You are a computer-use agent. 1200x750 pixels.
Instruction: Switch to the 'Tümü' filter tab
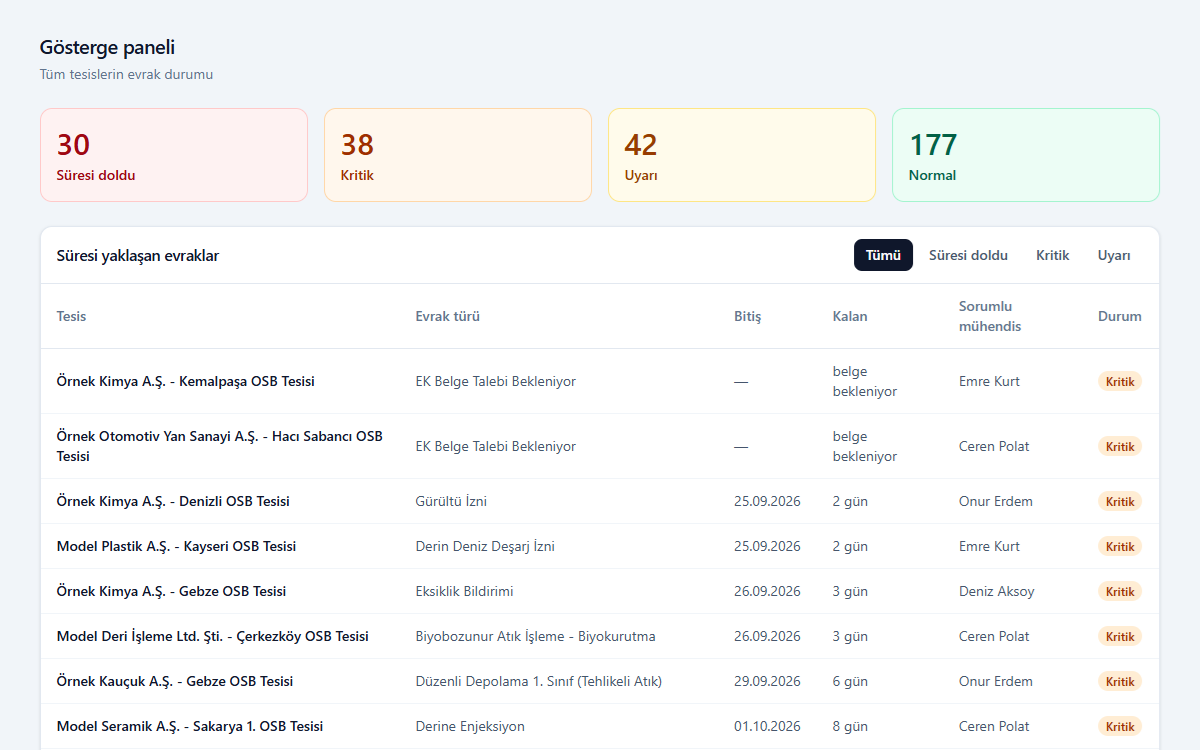click(883, 255)
